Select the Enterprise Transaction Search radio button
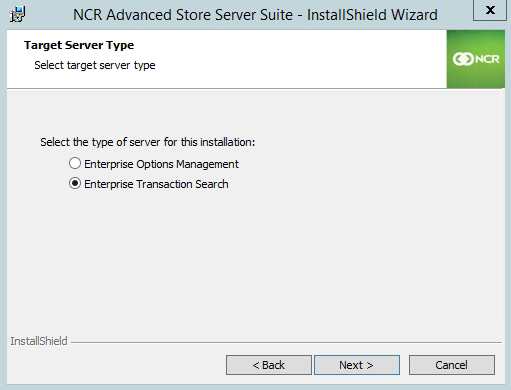The width and height of the screenshot is (511, 390). pos(75,184)
